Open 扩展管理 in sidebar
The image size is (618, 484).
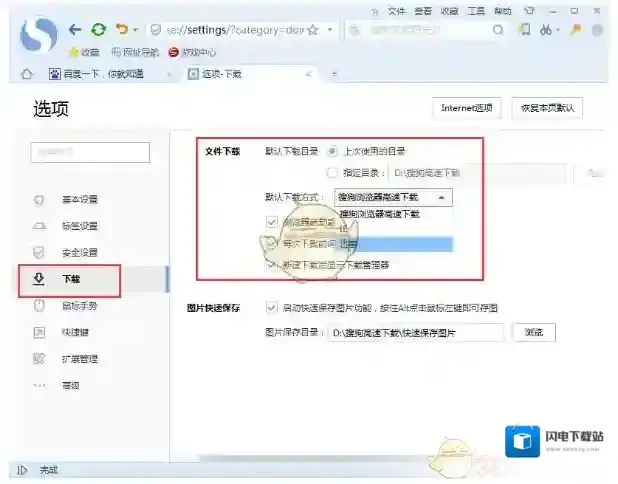coord(80,359)
